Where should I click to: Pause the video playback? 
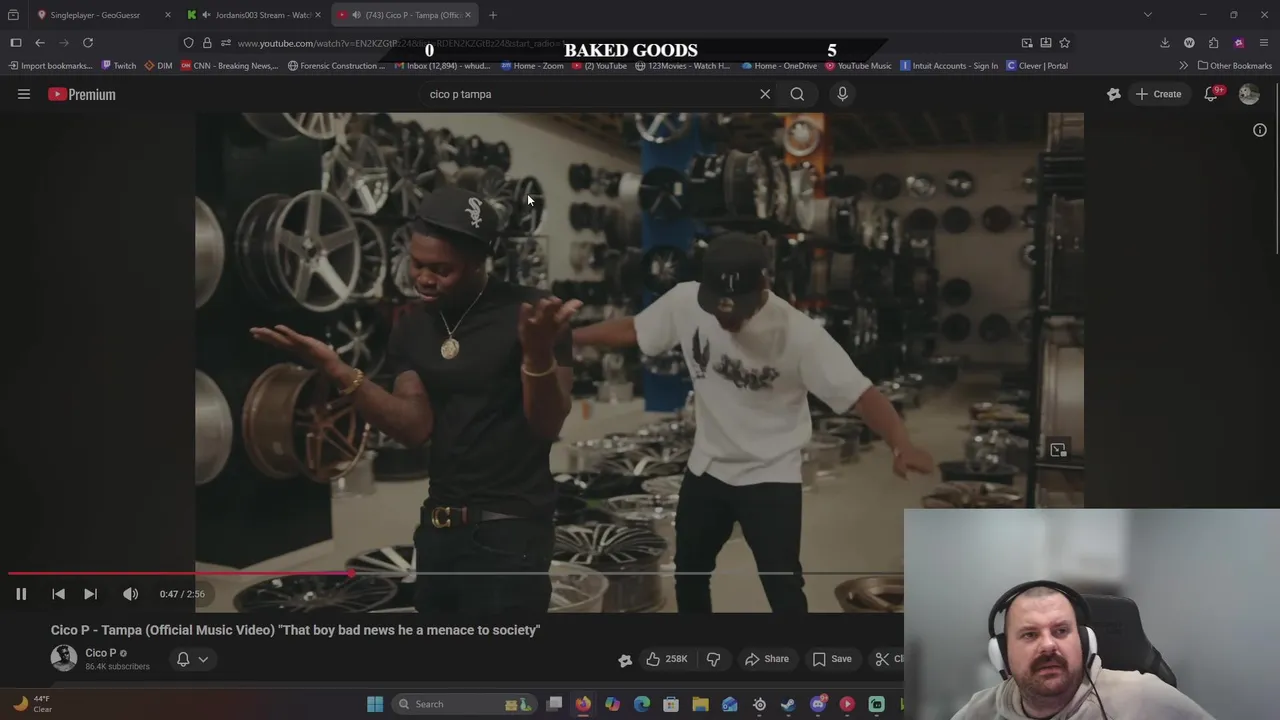tap(21, 594)
